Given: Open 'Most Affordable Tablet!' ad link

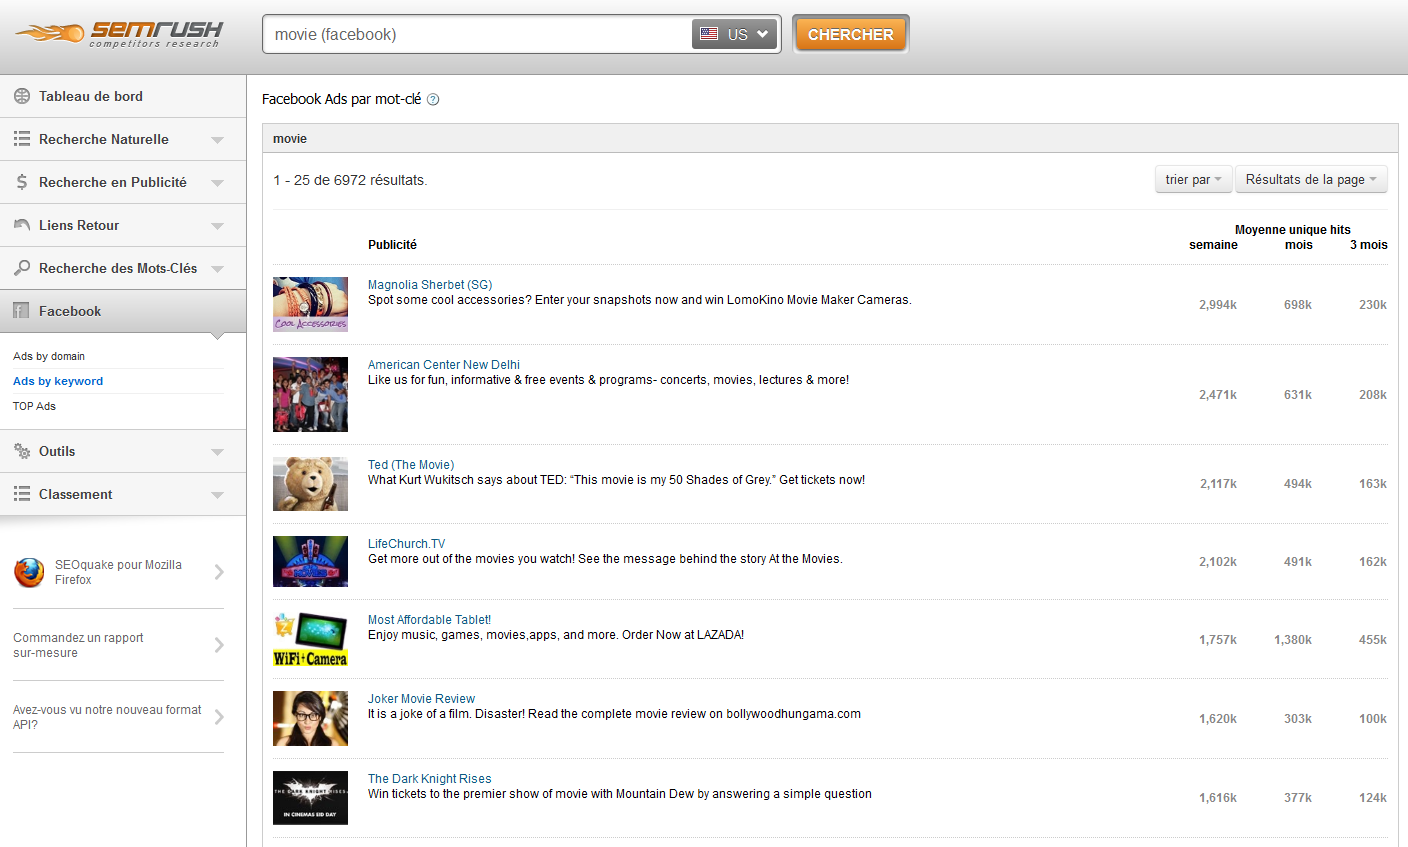Looking at the screenshot, I should pos(430,620).
